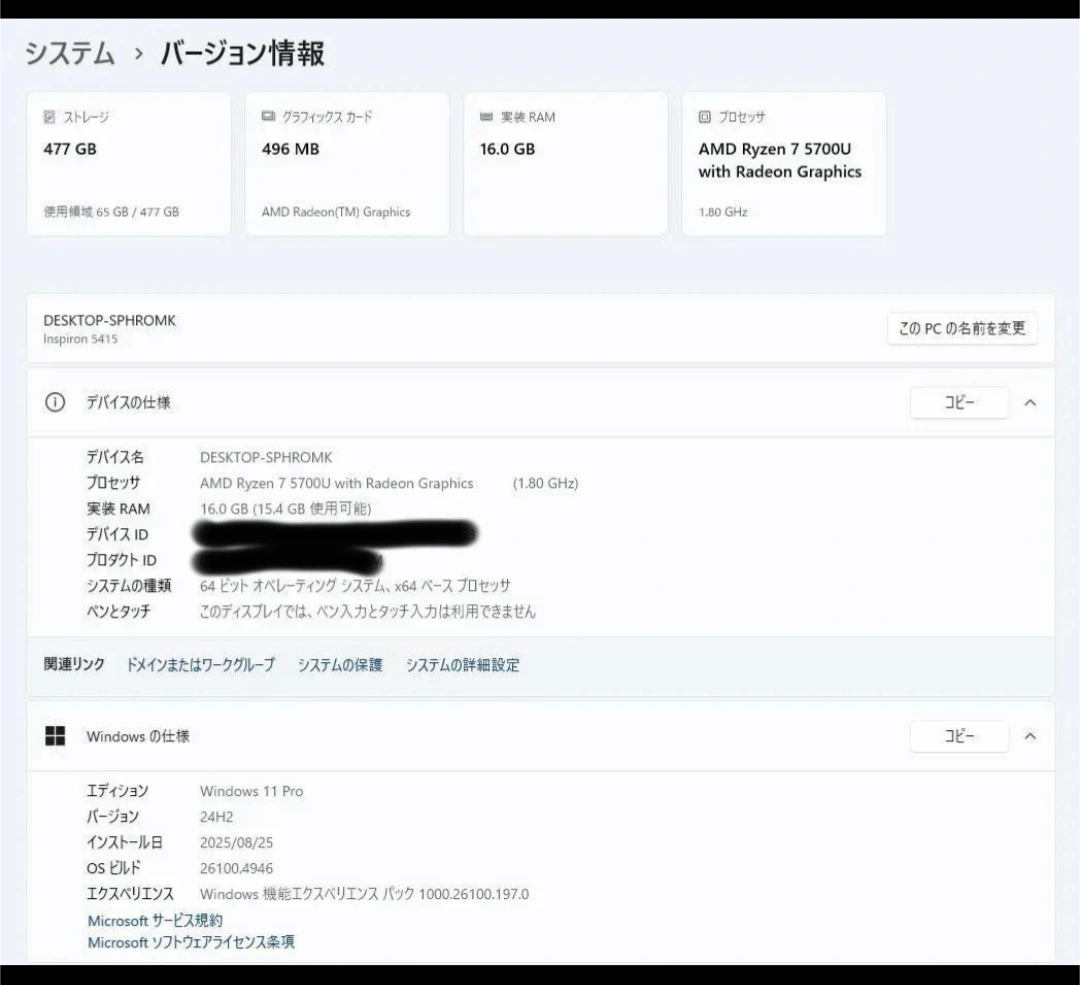Click the バージョン情報 page title
This screenshot has height=985, width=1080.
pos(242,54)
